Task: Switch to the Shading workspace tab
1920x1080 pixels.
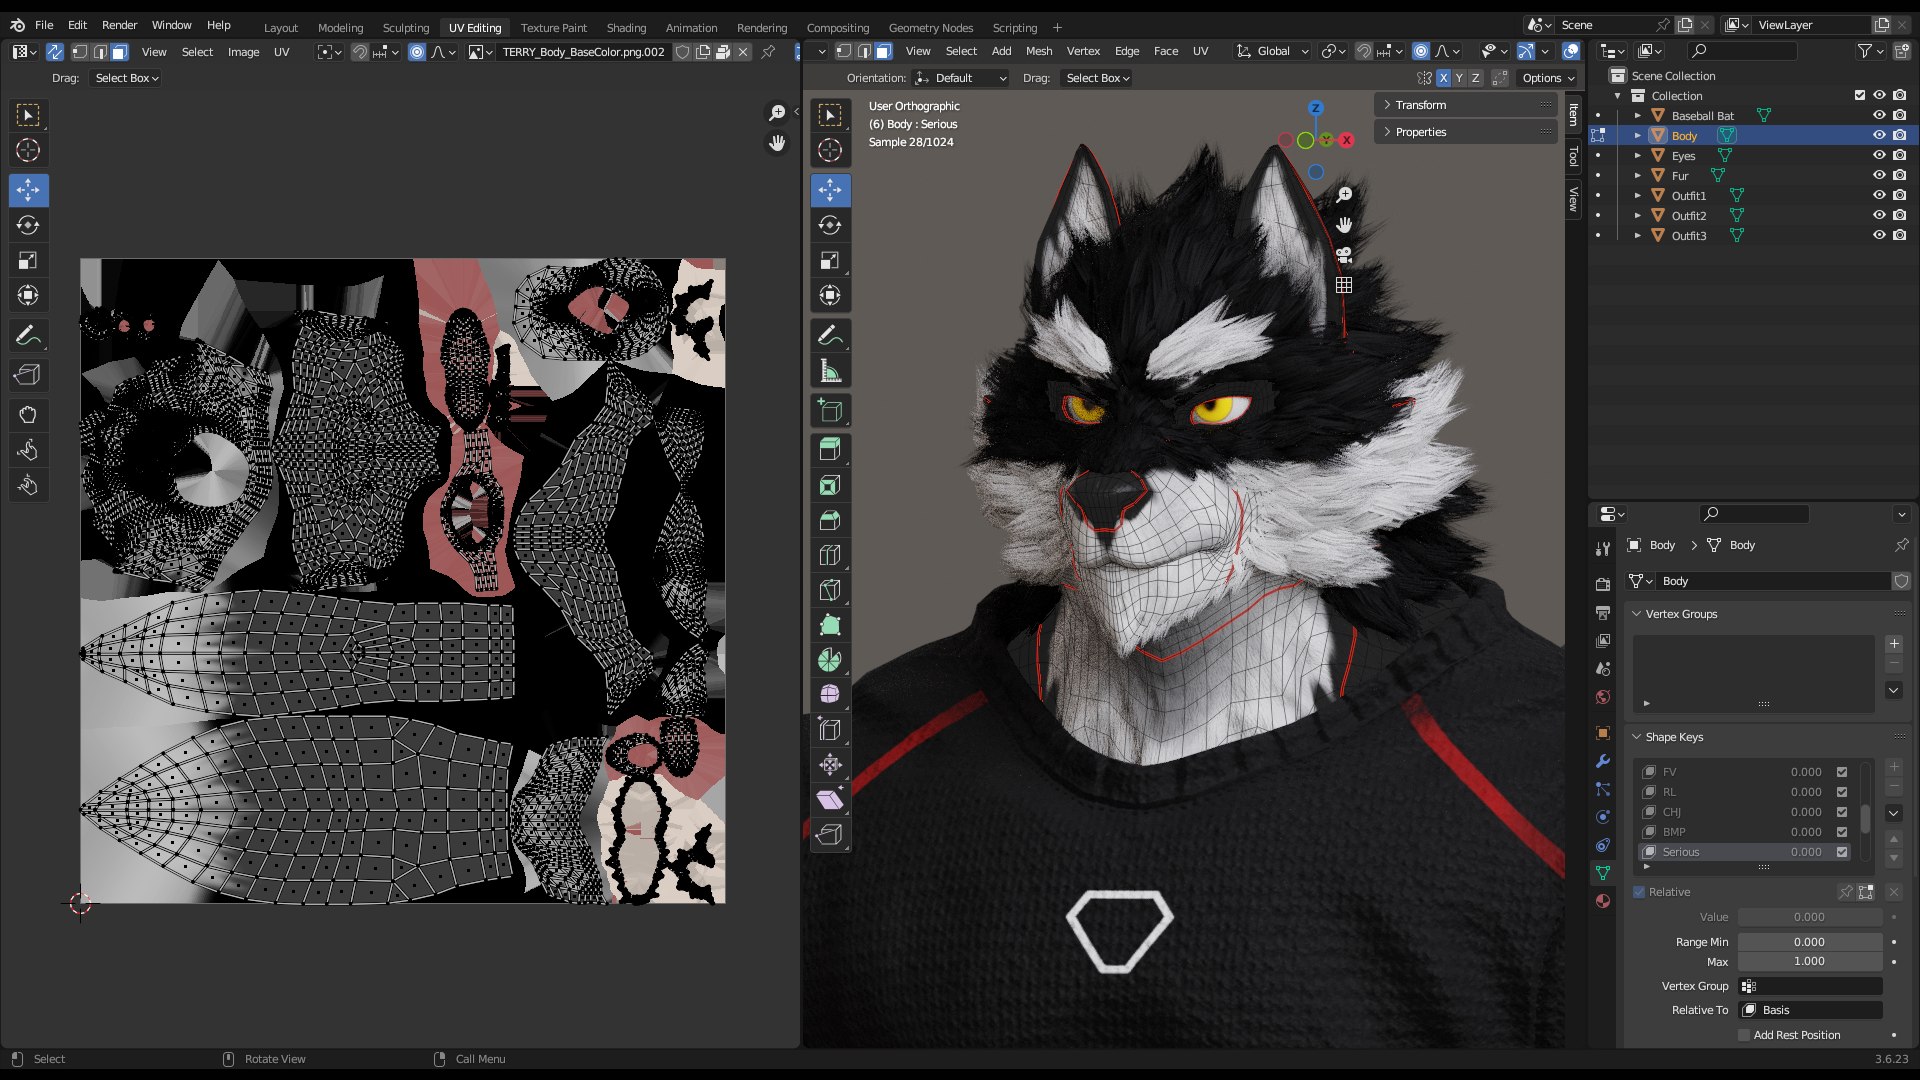Action: 626,28
